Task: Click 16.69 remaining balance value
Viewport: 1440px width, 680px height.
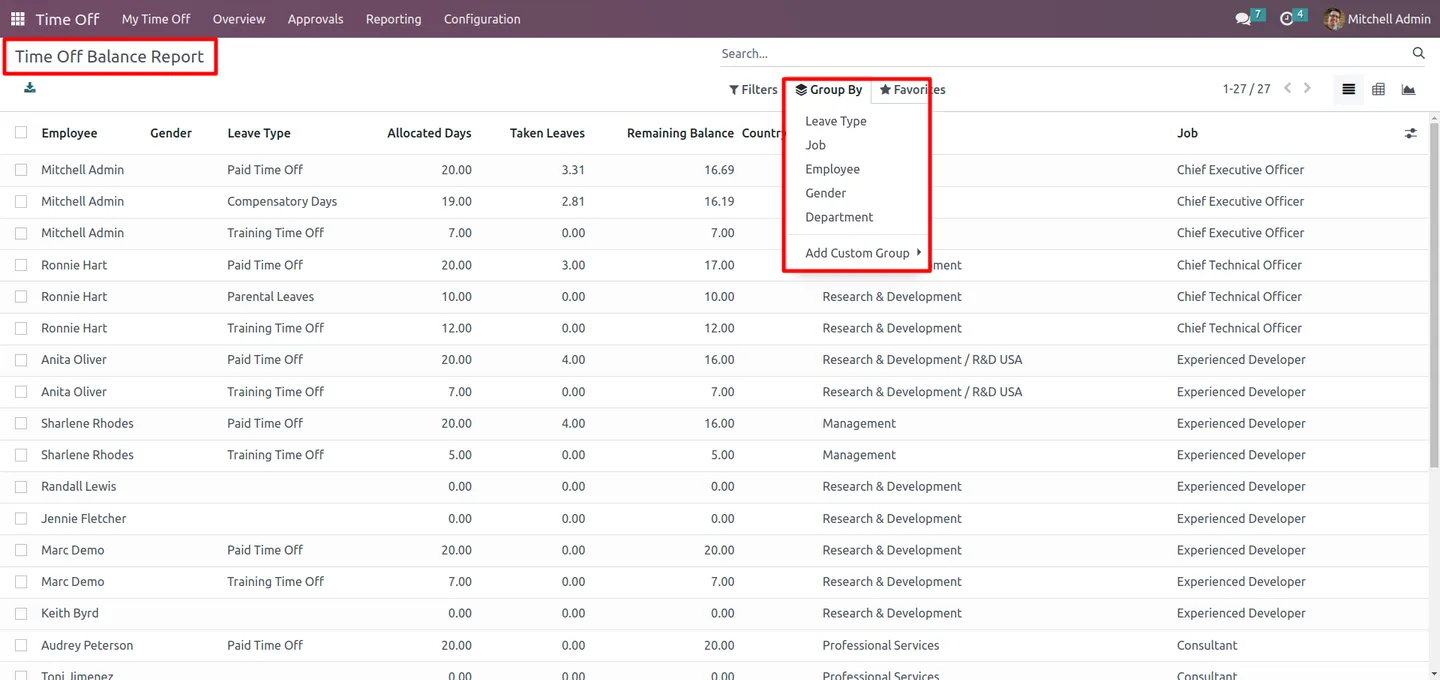Action: tap(719, 170)
